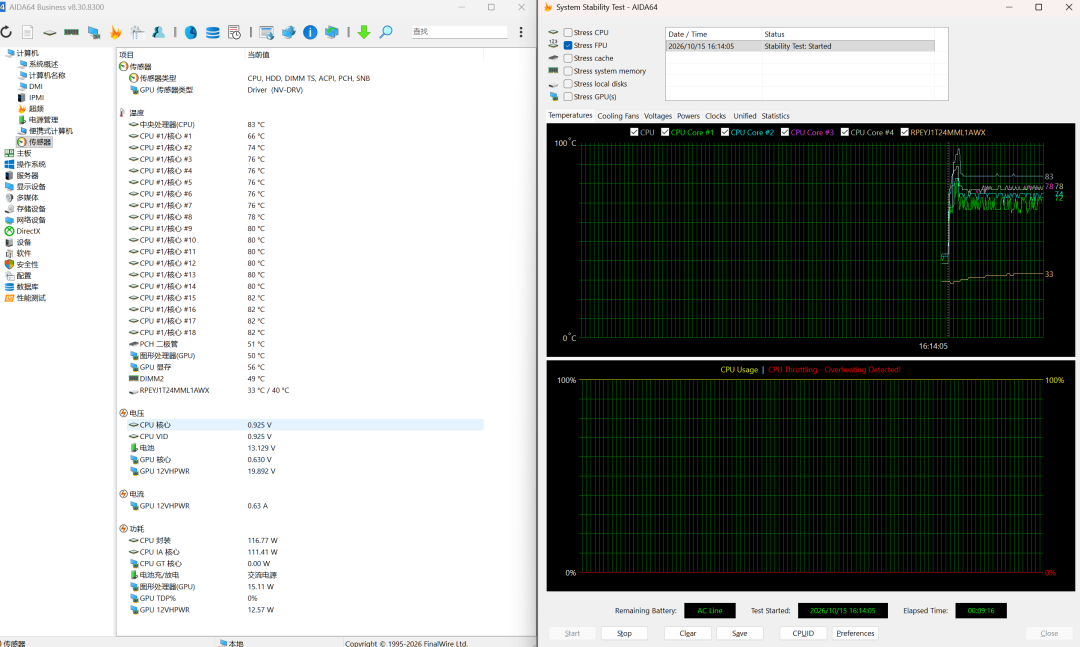Click the 查找 search input field
The height and width of the screenshot is (647, 1080).
(459, 32)
